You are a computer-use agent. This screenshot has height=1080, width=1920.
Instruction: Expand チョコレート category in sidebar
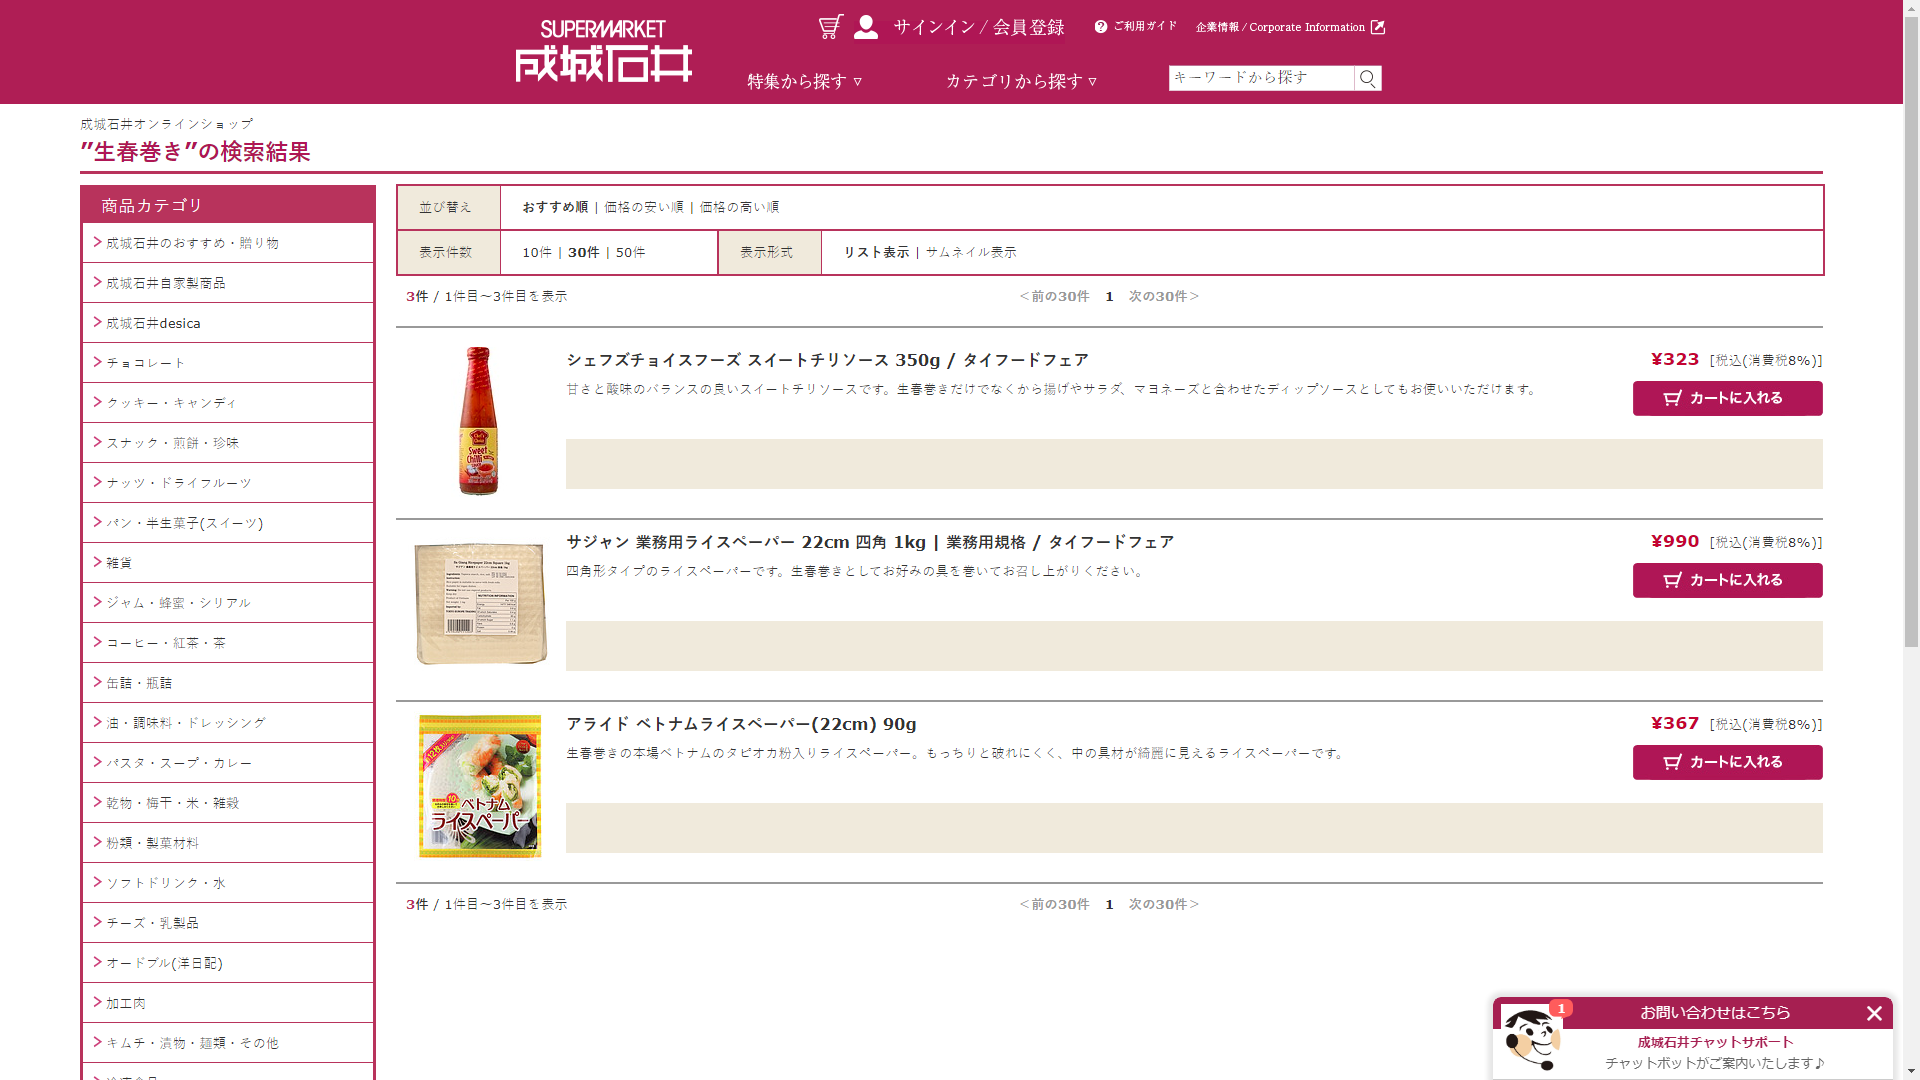click(x=146, y=363)
